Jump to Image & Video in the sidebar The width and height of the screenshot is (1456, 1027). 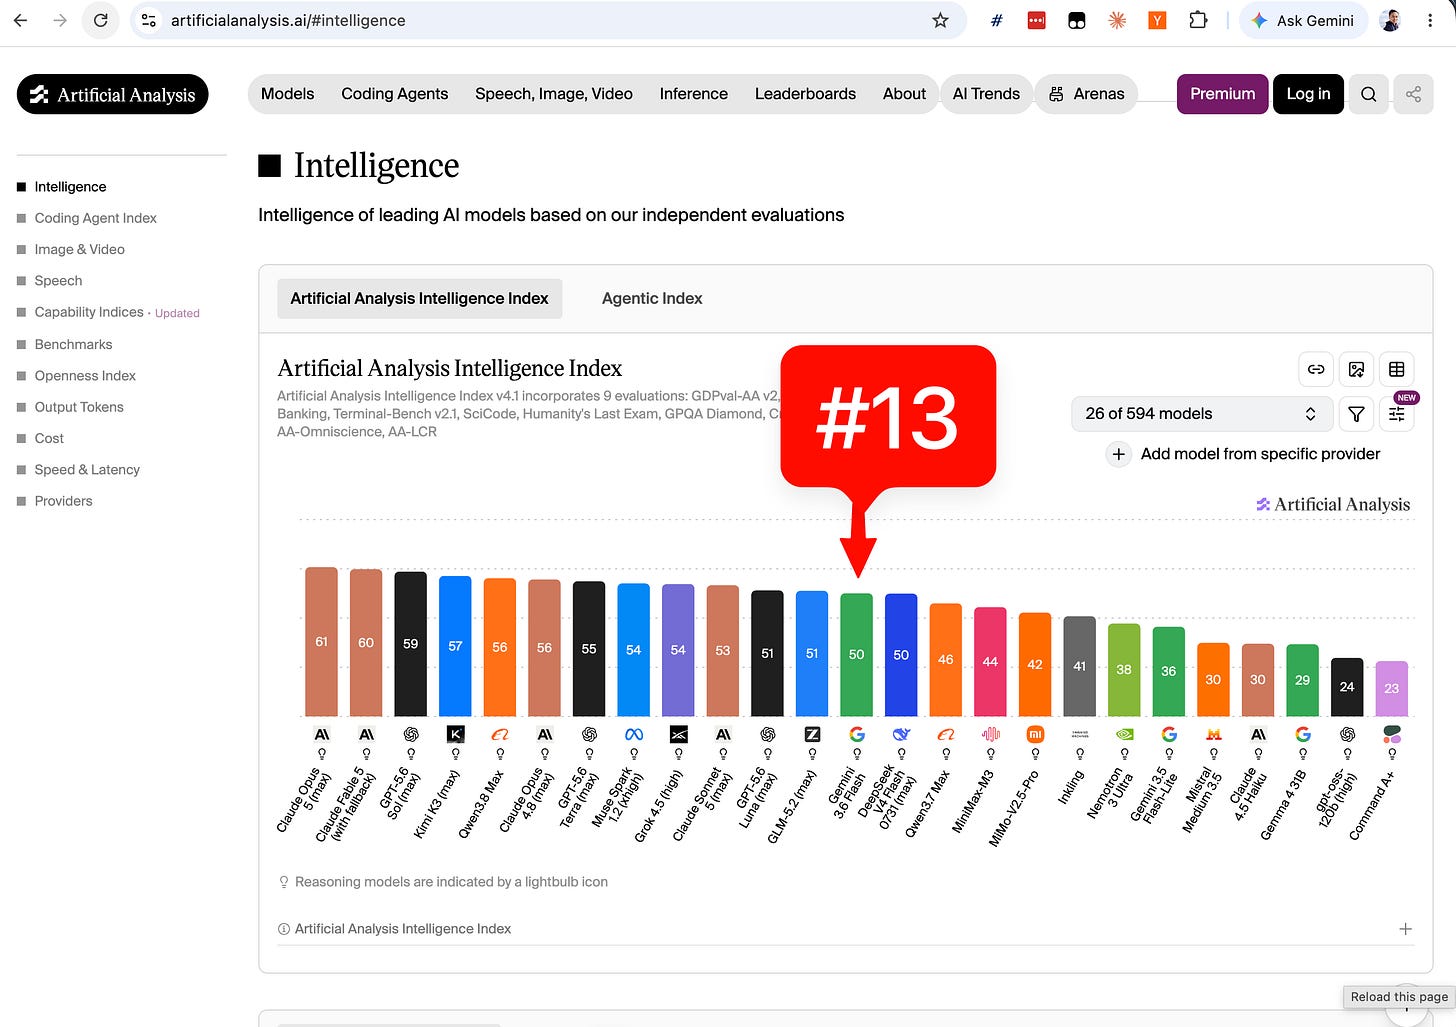coord(80,249)
